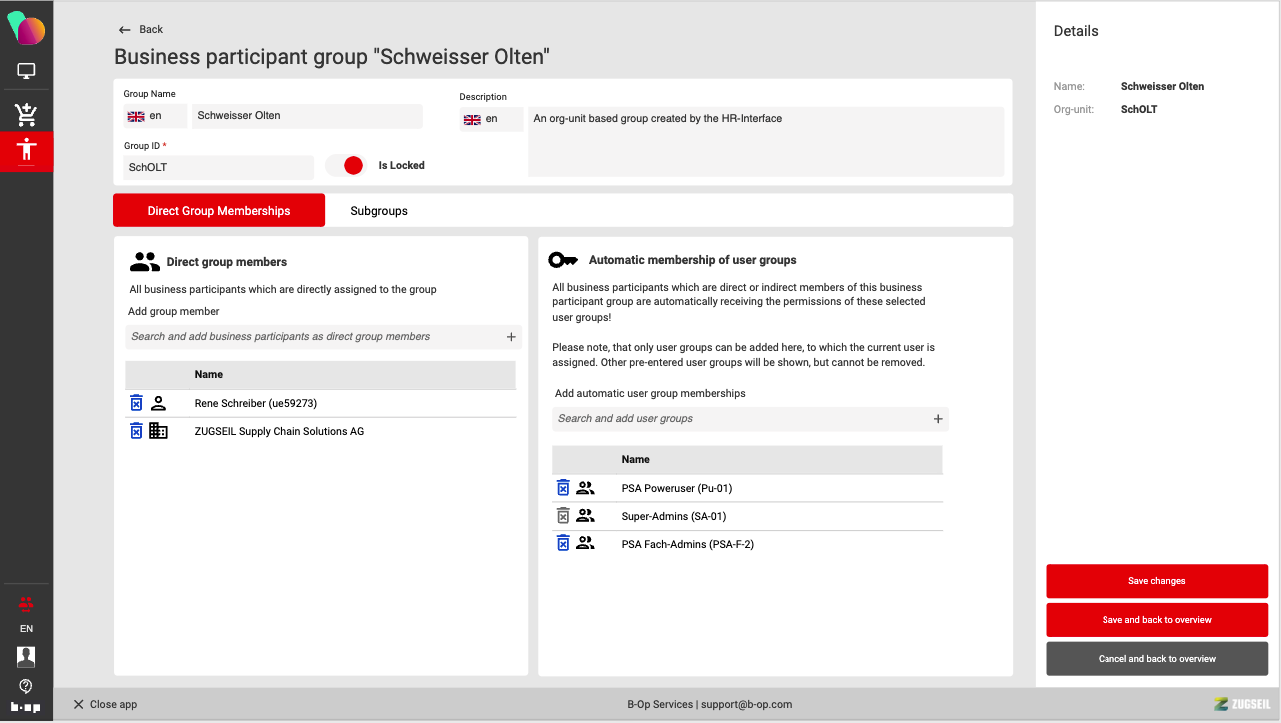Switch to the Subgroups tab

(x=379, y=211)
